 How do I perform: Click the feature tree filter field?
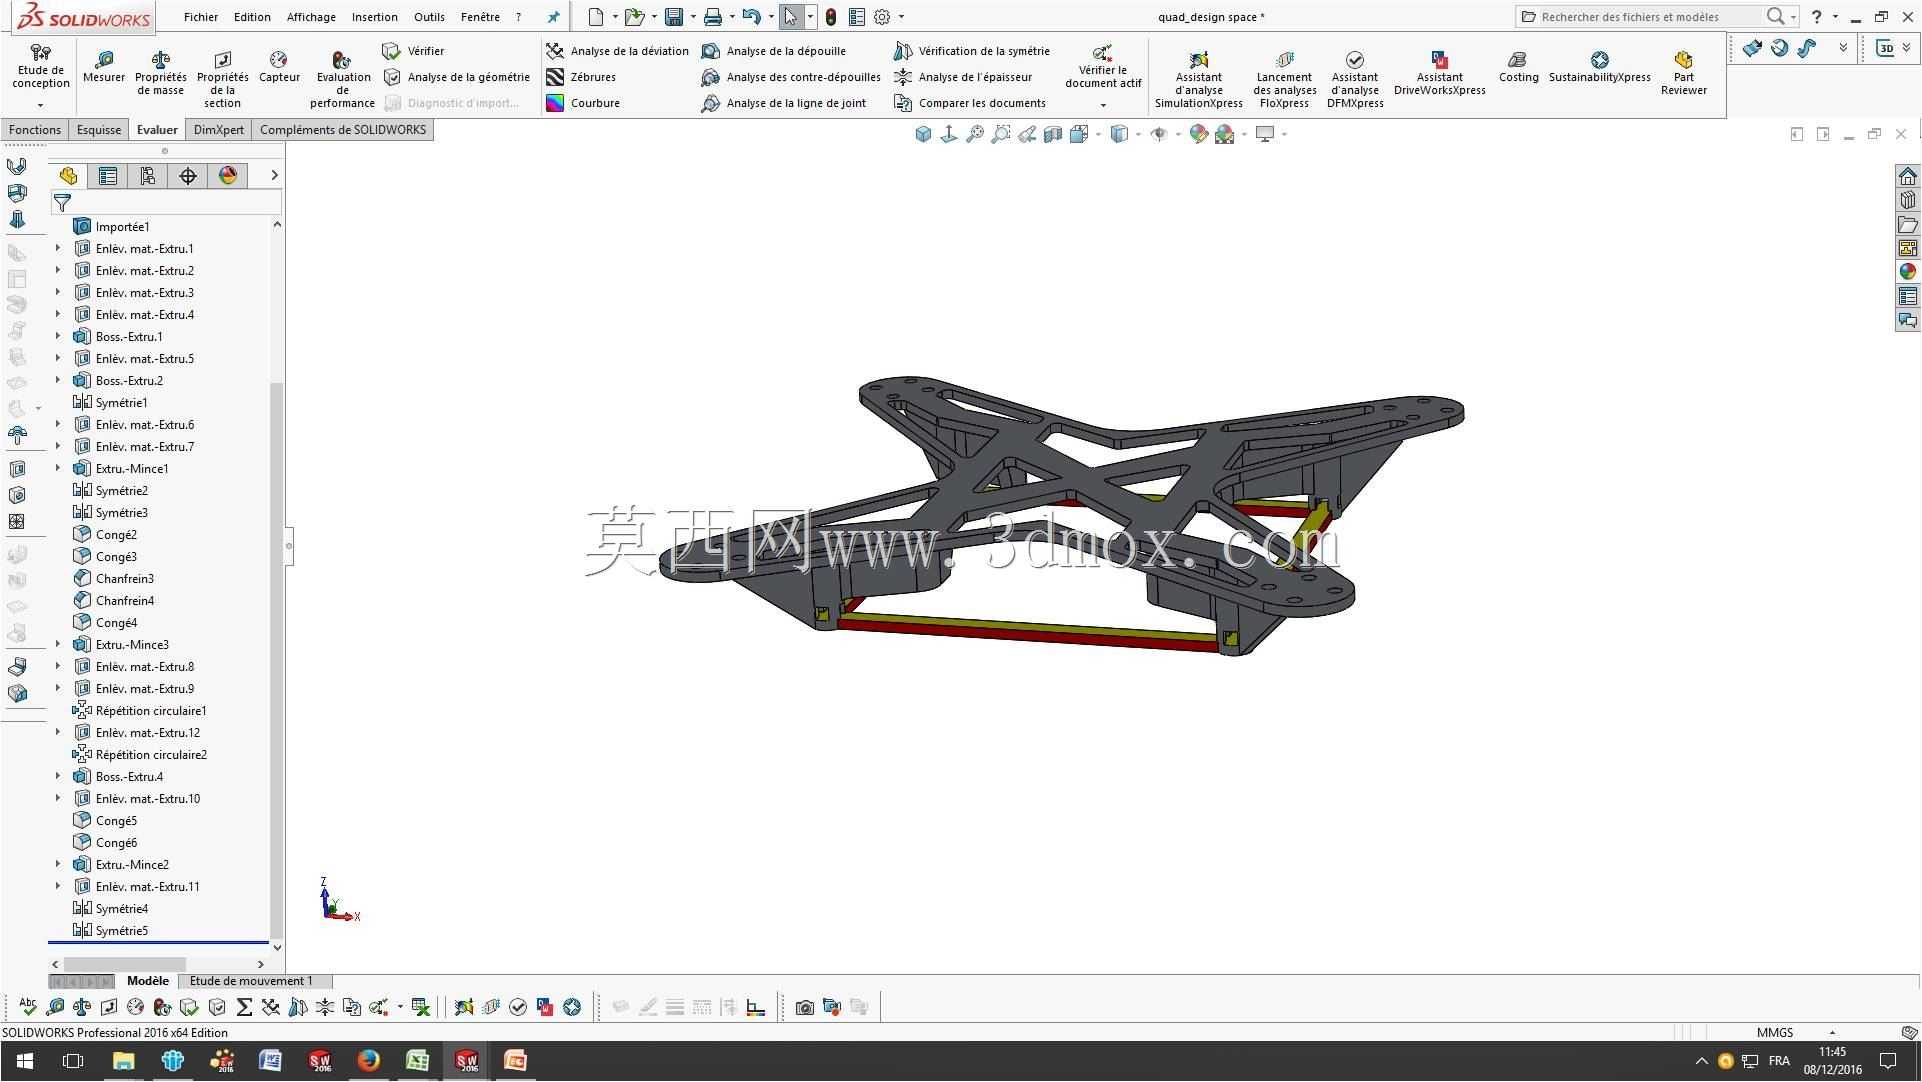(166, 203)
